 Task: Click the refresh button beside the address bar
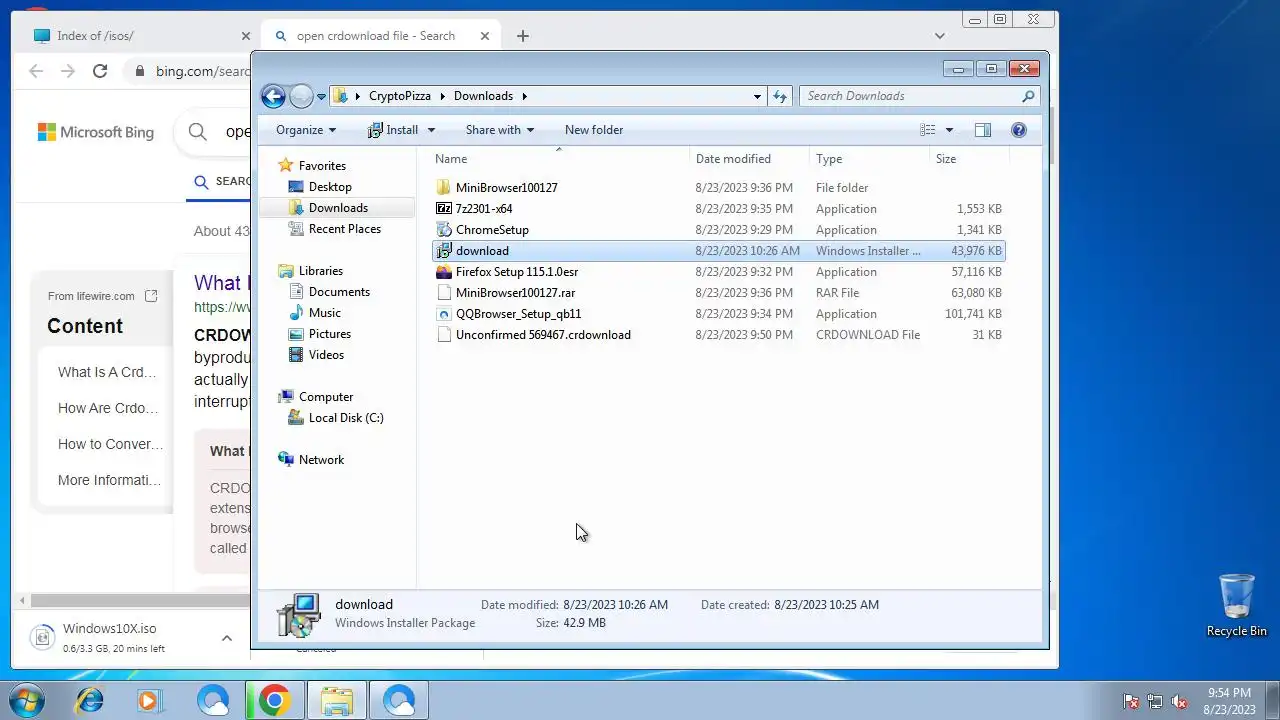tap(781, 96)
